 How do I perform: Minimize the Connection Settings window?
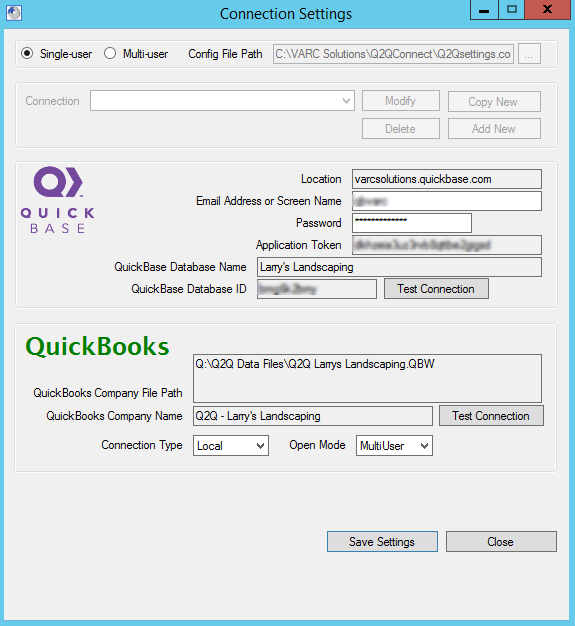pos(484,10)
